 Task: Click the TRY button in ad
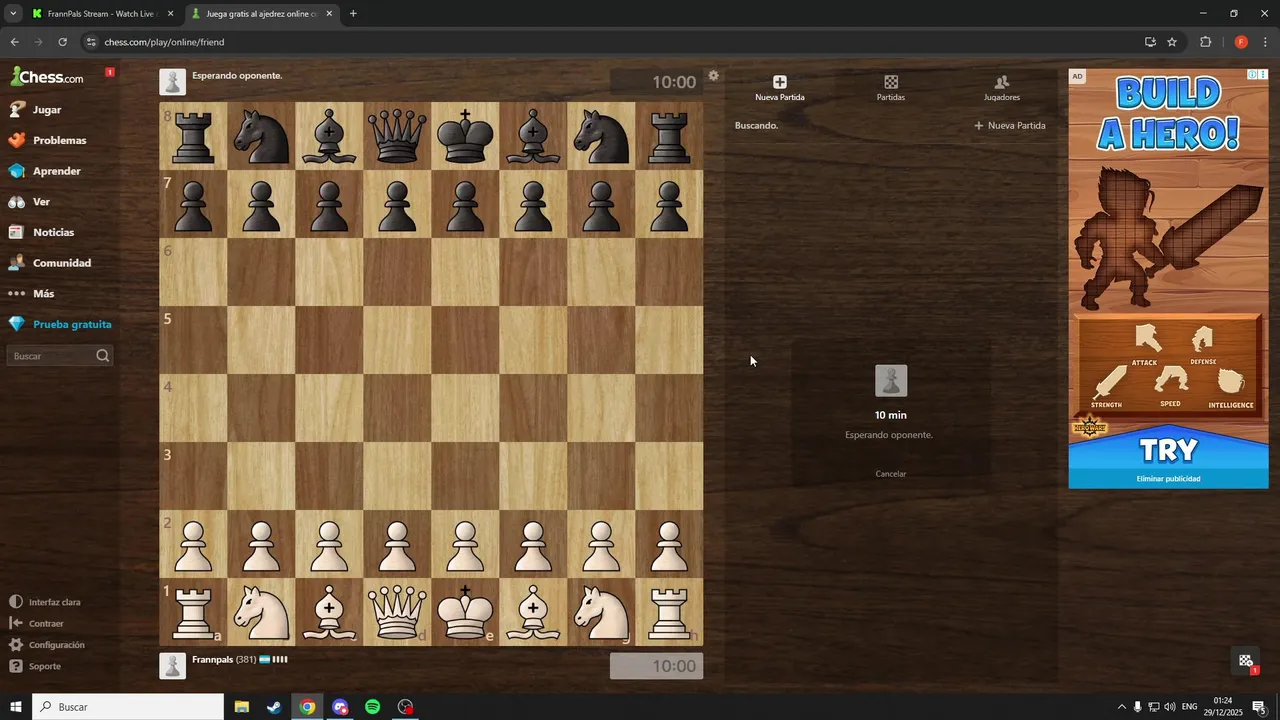[1168, 450]
